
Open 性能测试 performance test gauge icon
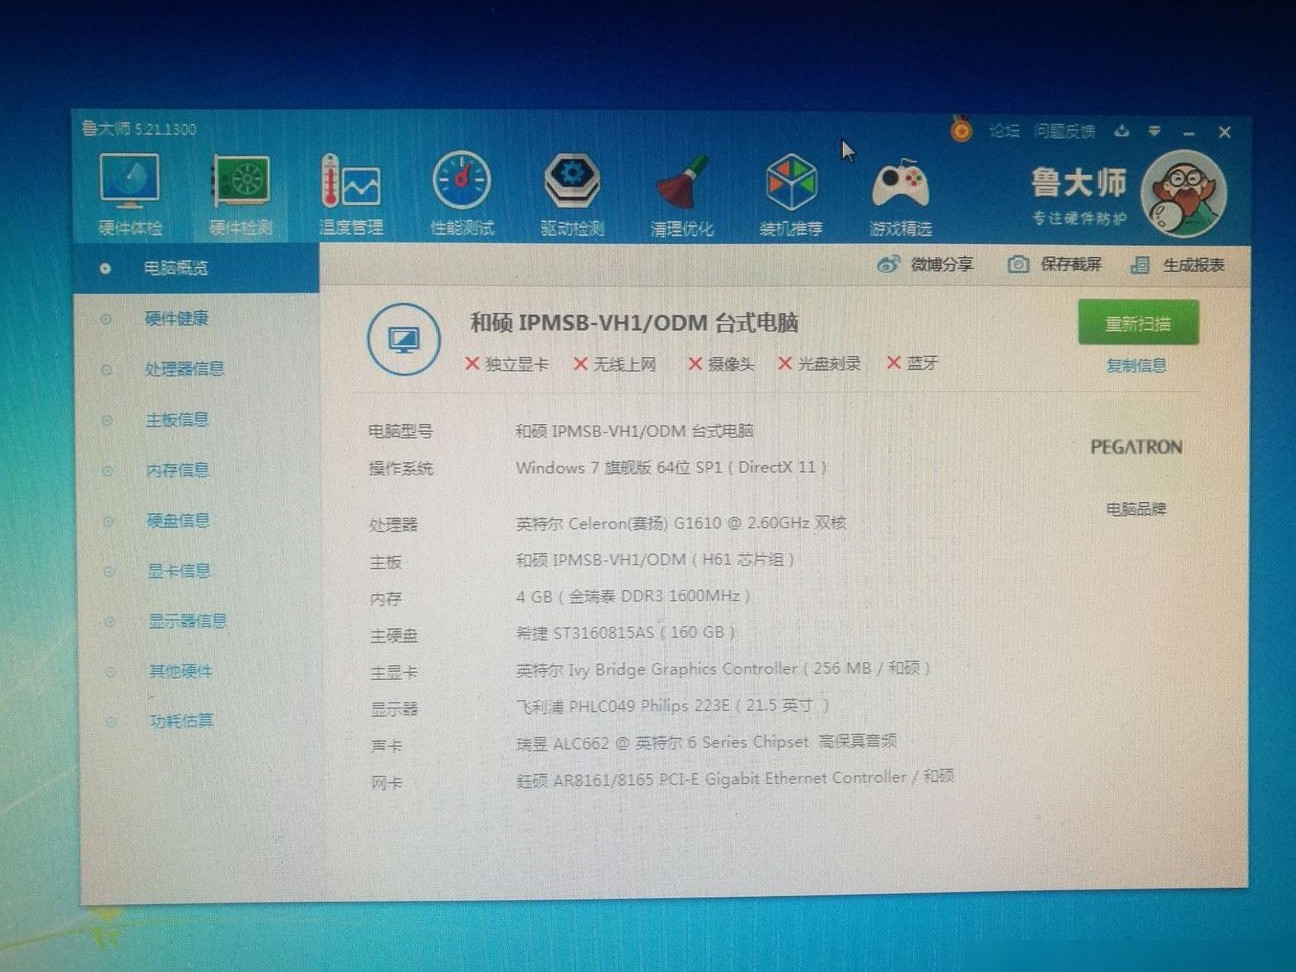(x=461, y=195)
